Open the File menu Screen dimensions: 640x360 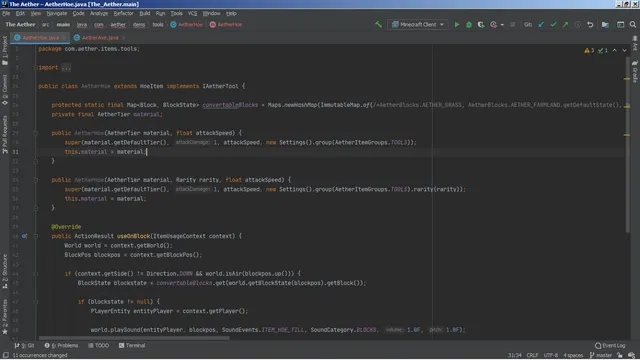tap(6, 13)
